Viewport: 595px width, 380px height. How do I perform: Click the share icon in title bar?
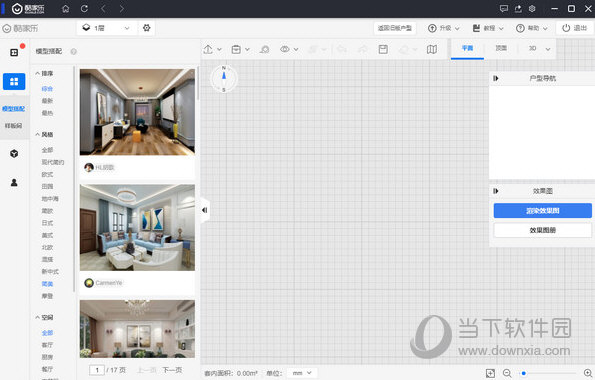(x=518, y=8)
